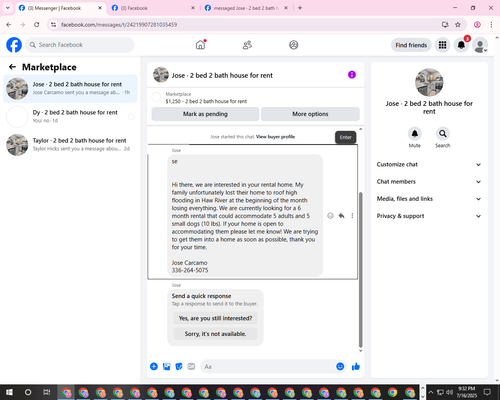Choose a sticker icon in composer
Viewport: 500px width, 400px height.
[179, 367]
